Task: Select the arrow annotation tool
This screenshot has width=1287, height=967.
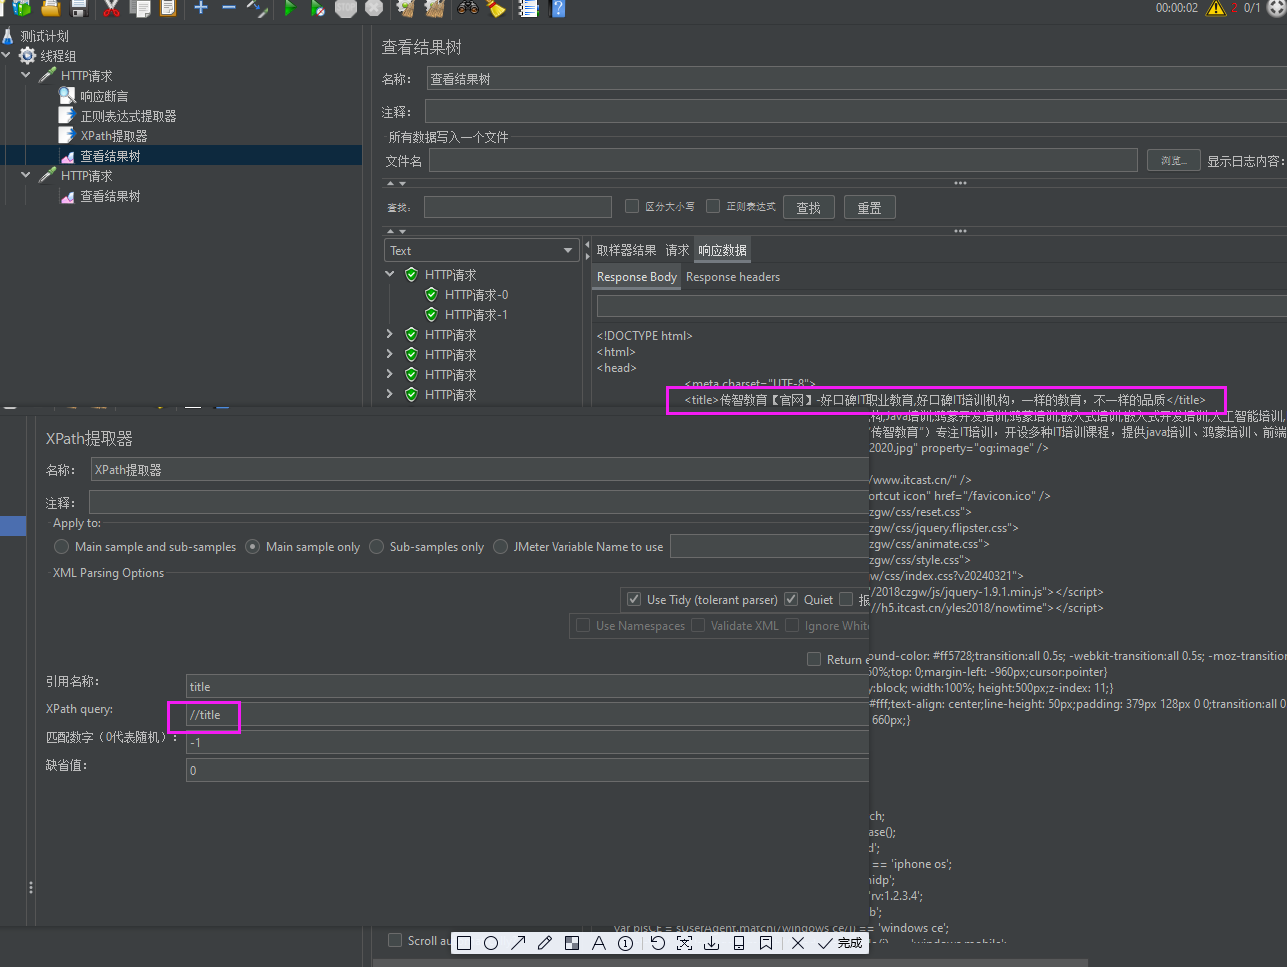Action: 518,943
